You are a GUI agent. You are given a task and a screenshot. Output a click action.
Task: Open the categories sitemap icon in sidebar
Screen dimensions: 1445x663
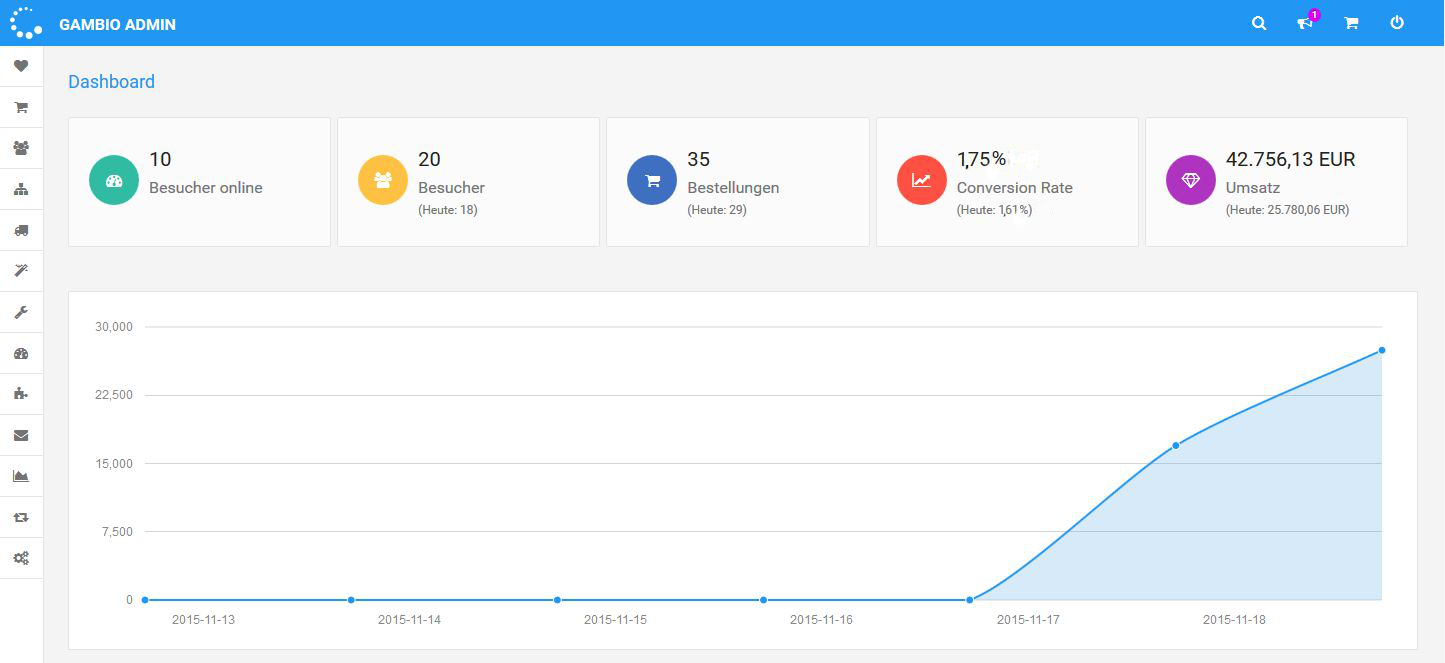point(21,189)
